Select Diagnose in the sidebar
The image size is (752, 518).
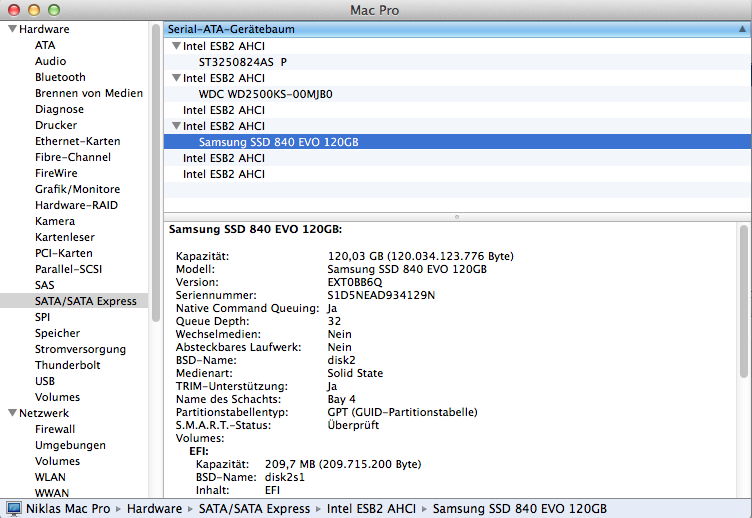tap(59, 109)
